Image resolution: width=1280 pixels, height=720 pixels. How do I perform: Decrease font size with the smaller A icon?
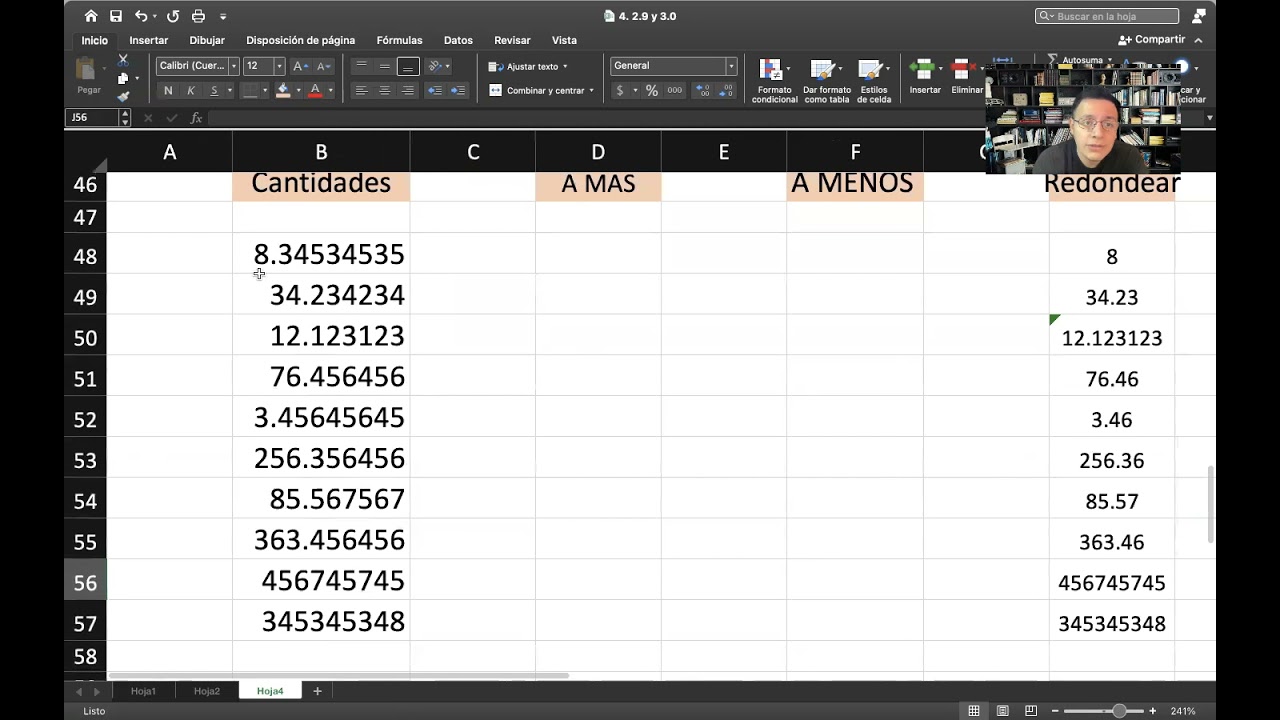[x=323, y=66]
